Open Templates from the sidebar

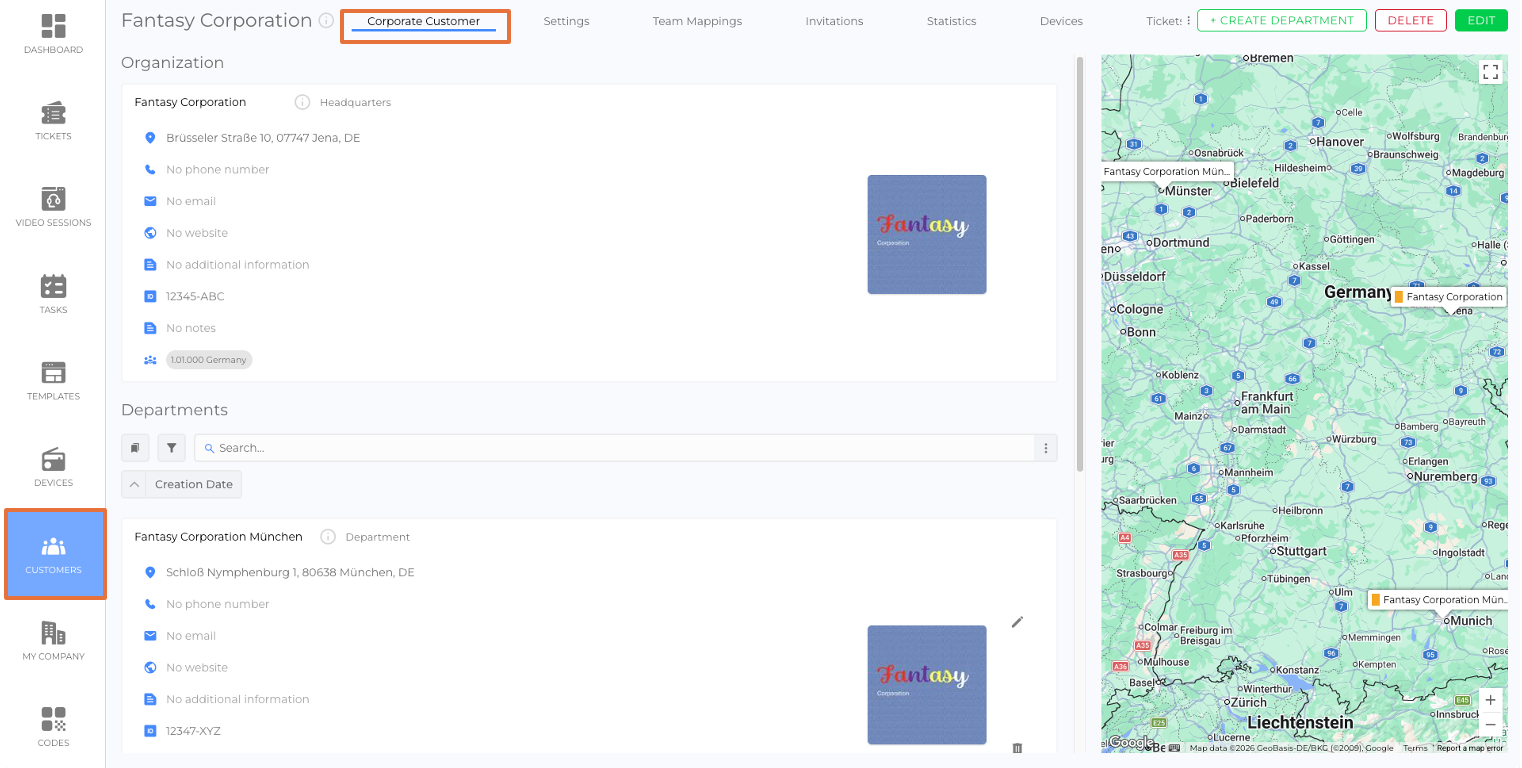53,380
